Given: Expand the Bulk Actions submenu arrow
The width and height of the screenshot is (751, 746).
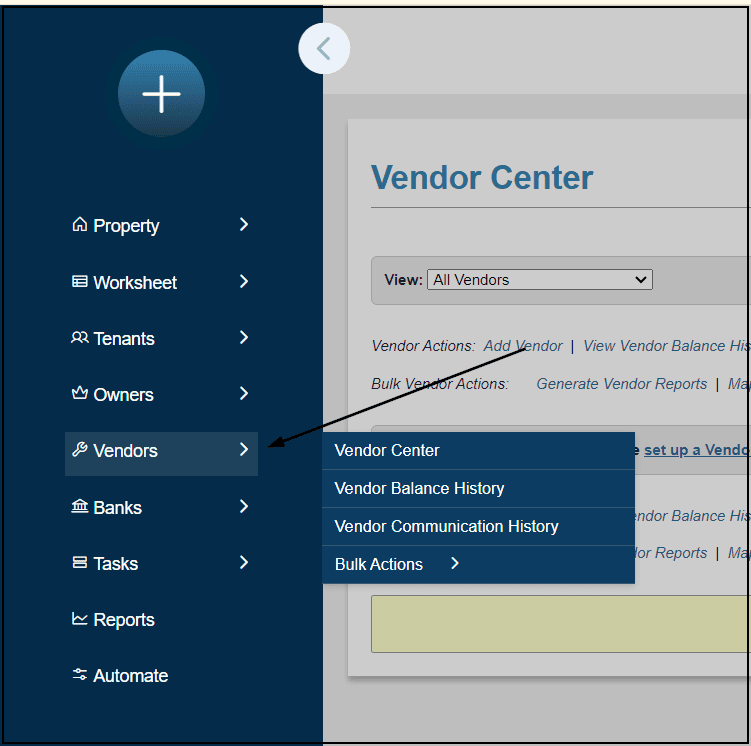Looking at the screenshot, I should pyautogui.click(x=455, y=564).
